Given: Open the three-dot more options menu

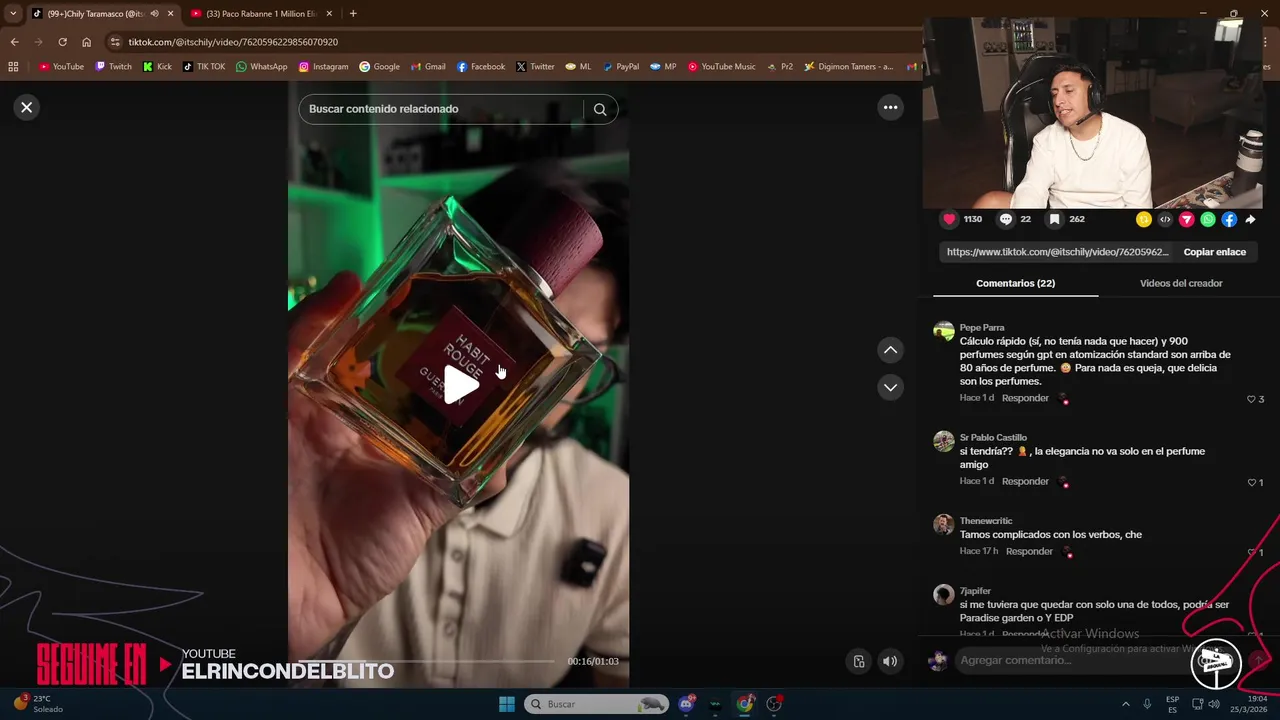Looking at the screenshot, I should click(890, 107).
